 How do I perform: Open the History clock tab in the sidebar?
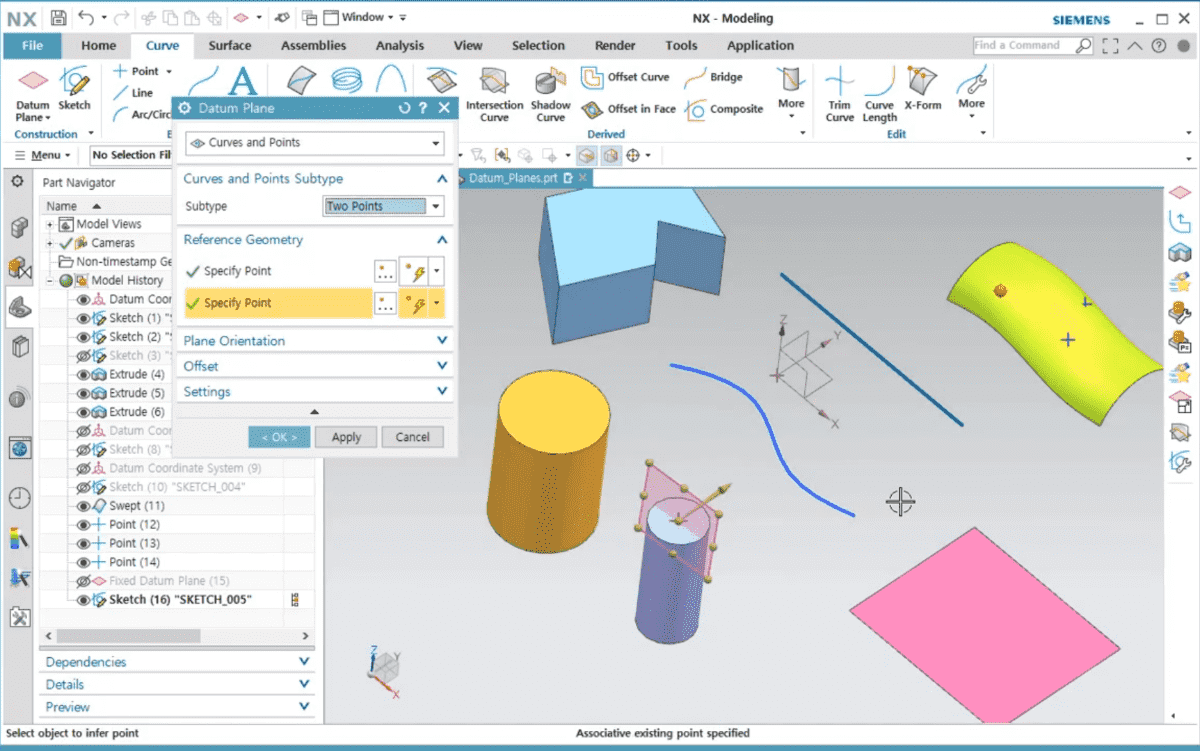click(x=19, y=497)
